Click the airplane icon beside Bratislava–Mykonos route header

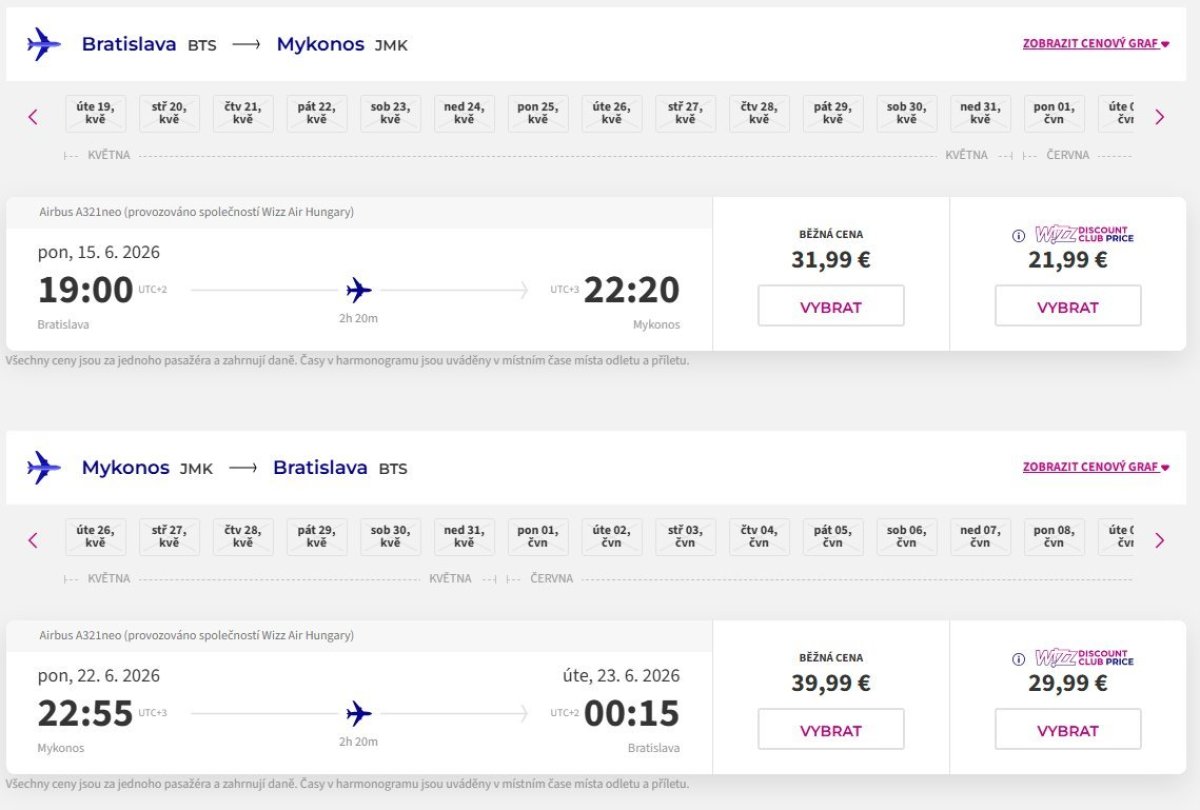point(44,44)
